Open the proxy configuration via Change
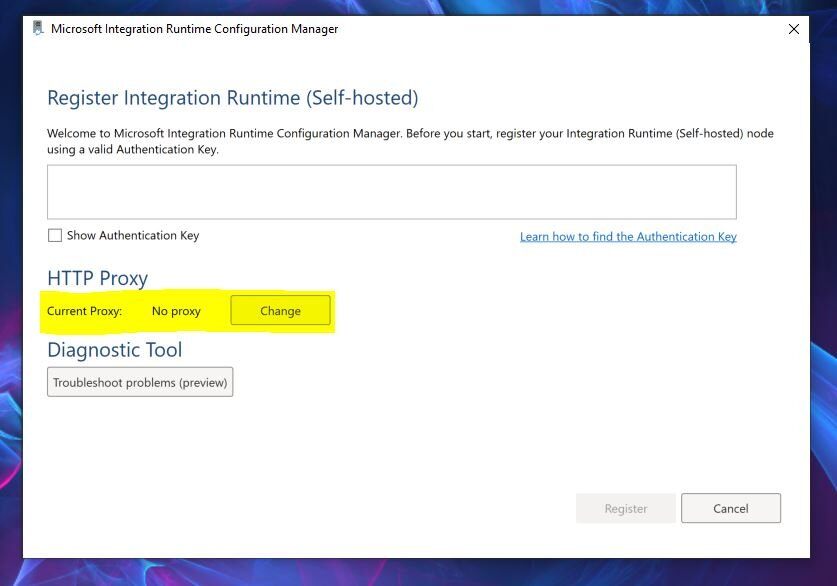This screenshot has height=586, width=837. pyautogui.click(x=280, y=310)
